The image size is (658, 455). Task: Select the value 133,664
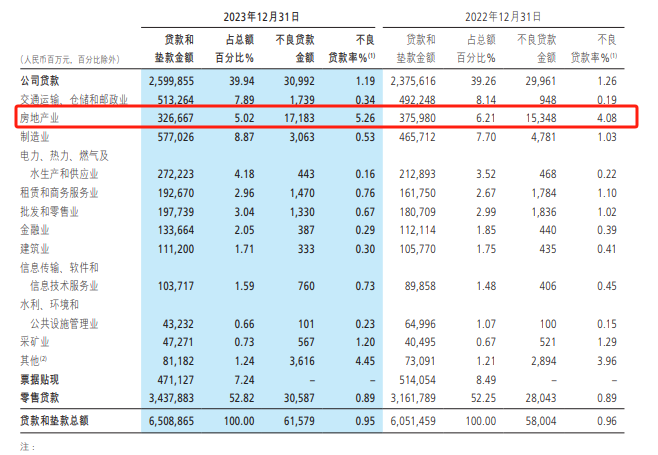pyautogui.click(x=176, y=230)
